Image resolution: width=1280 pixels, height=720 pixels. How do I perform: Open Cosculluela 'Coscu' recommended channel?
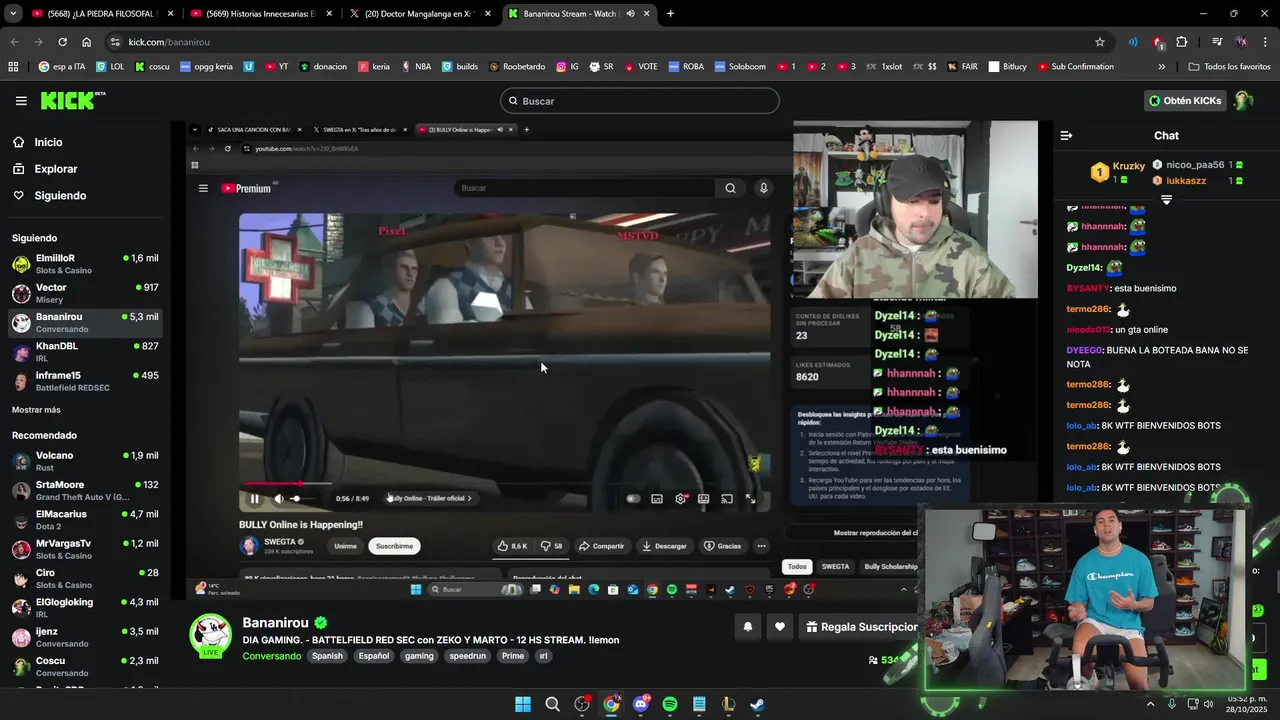click(x=85, y=666)
